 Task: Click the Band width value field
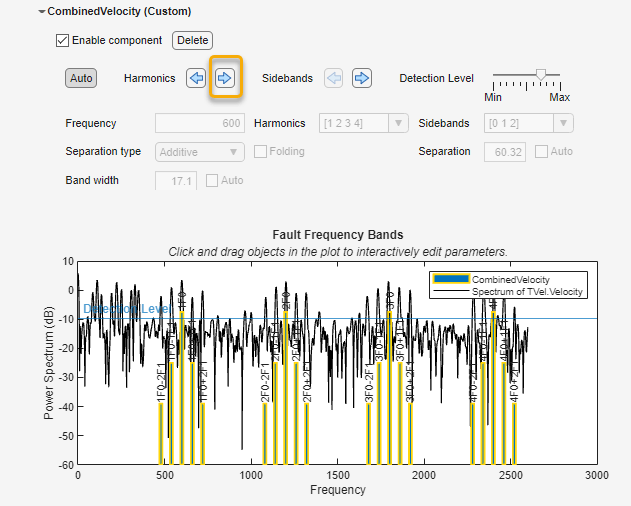click(x=176, y=181)
